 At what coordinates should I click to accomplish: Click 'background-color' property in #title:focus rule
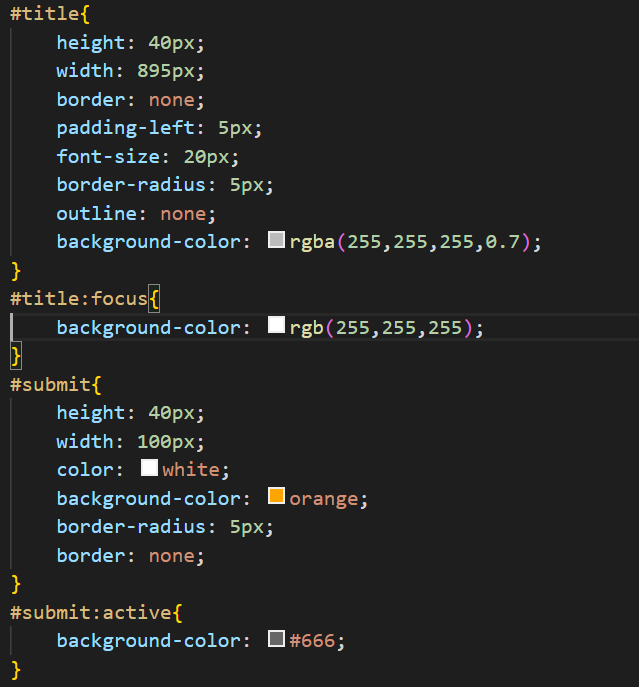[x=148, y=328]
